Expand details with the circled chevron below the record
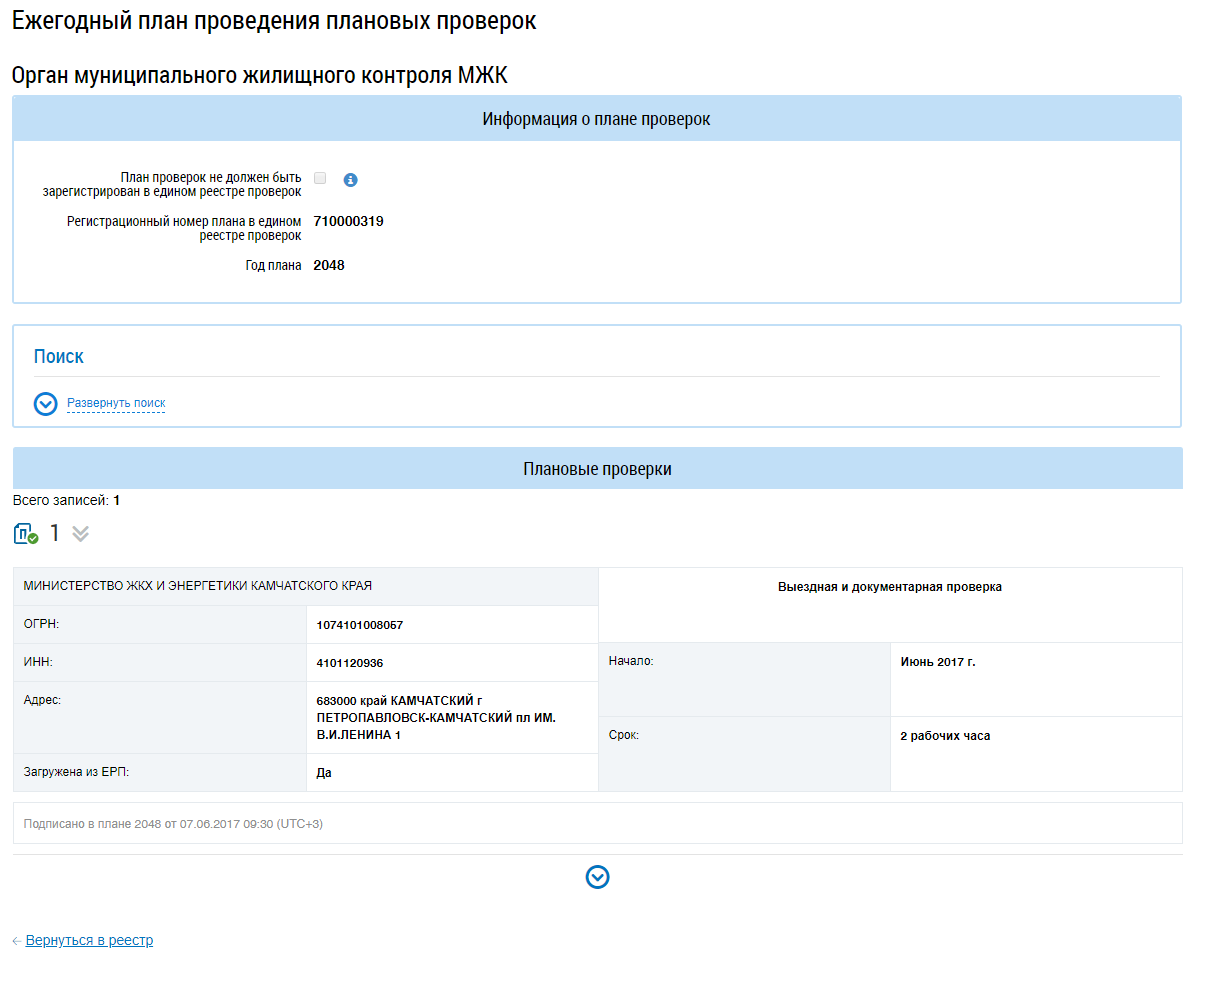 click(597, 877)
